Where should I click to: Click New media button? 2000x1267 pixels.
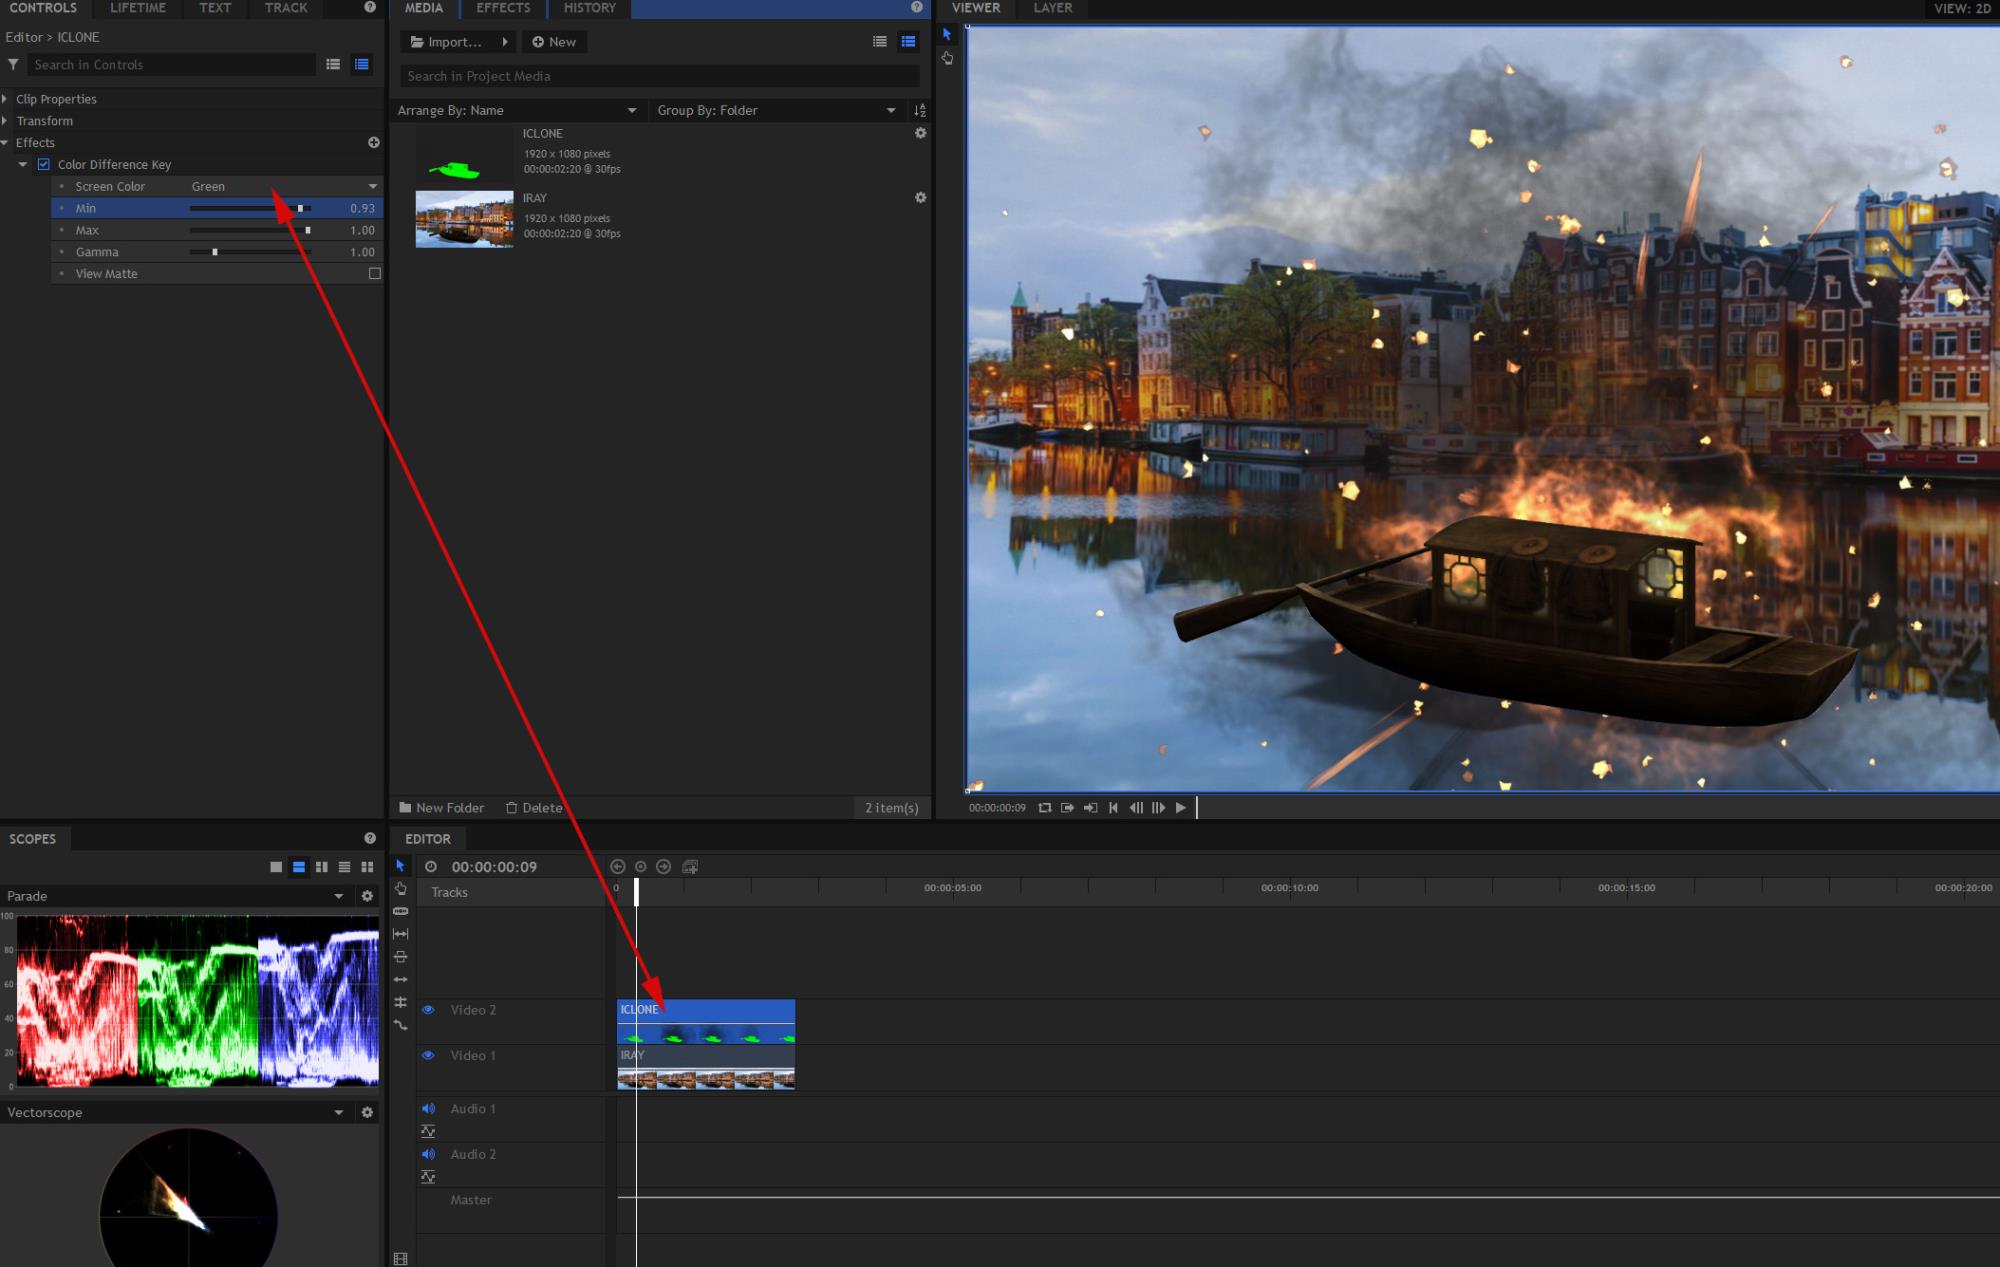[554, 42]
